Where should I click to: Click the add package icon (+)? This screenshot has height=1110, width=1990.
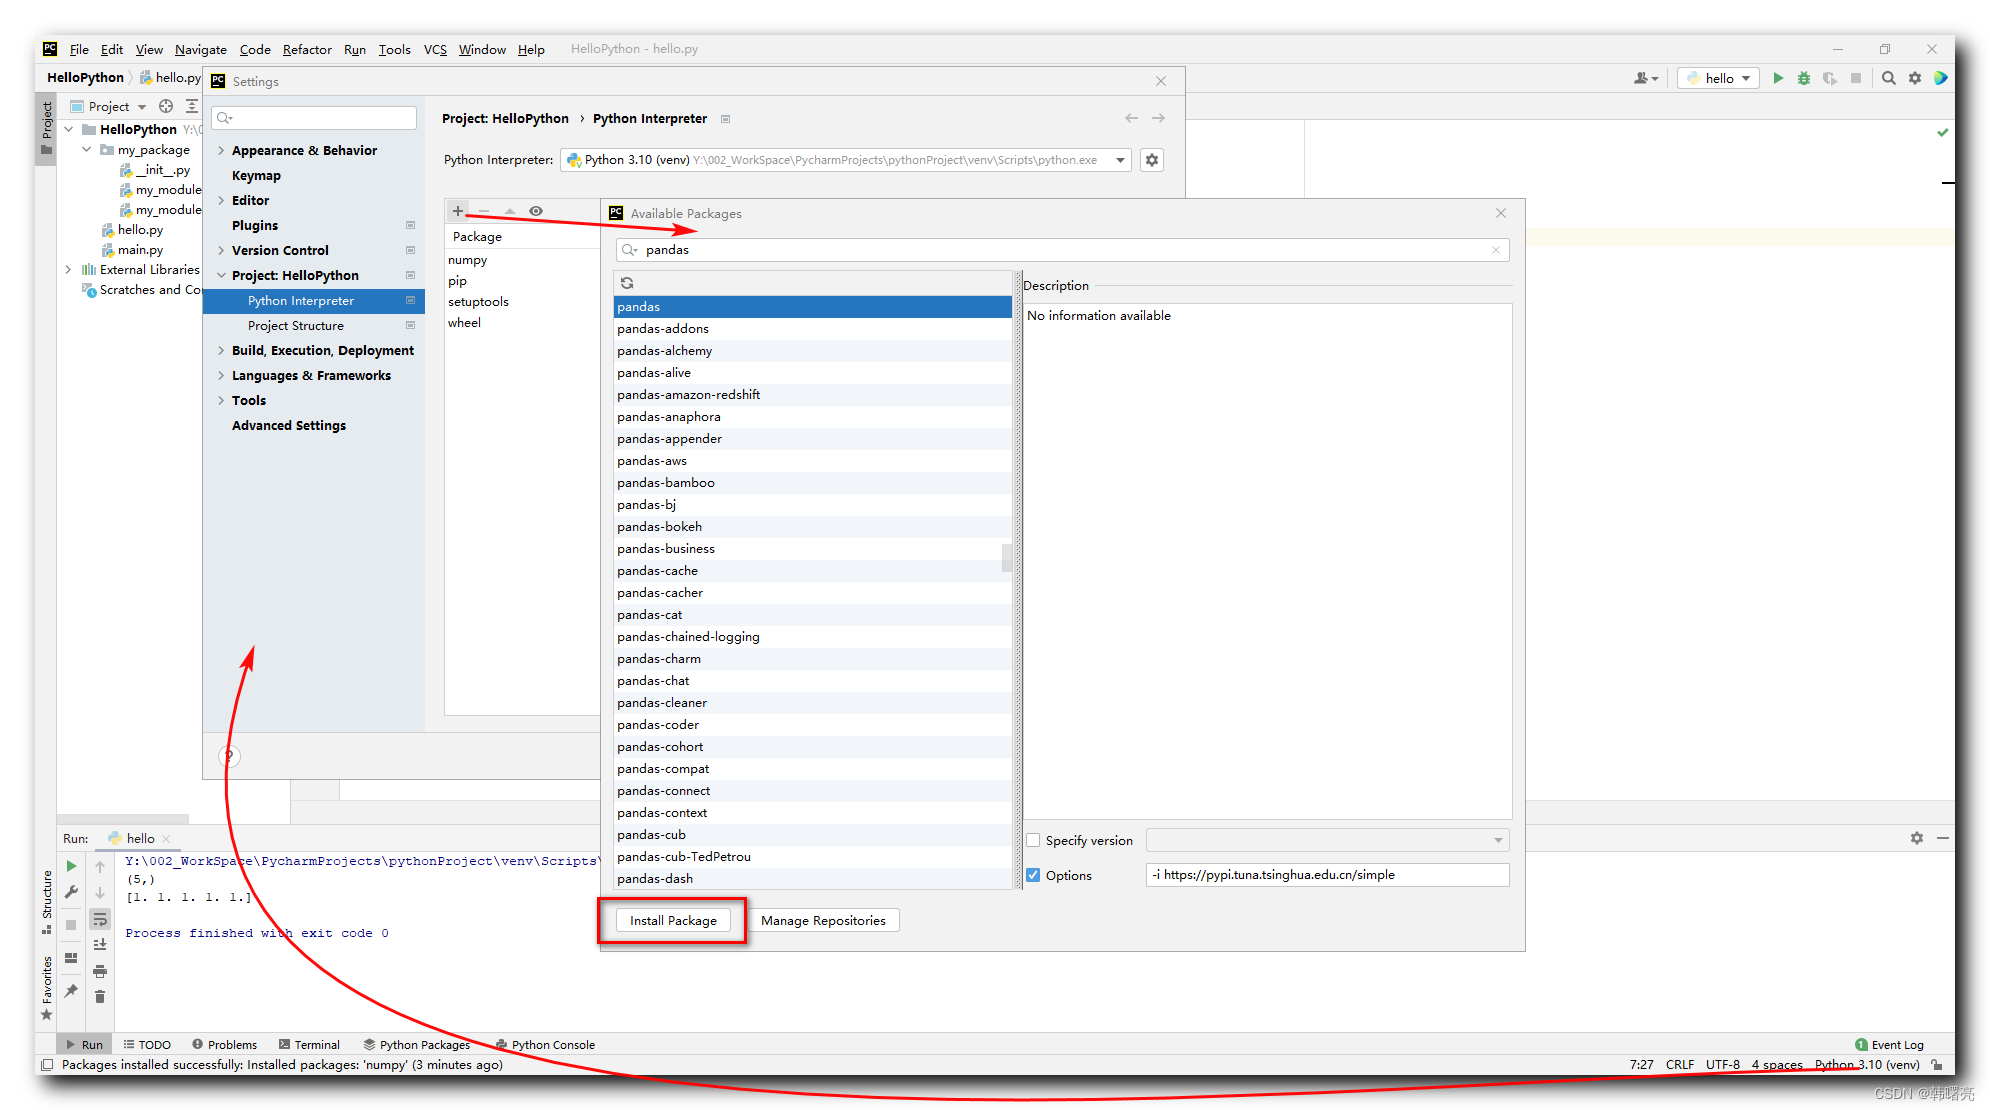coord(458,209)
